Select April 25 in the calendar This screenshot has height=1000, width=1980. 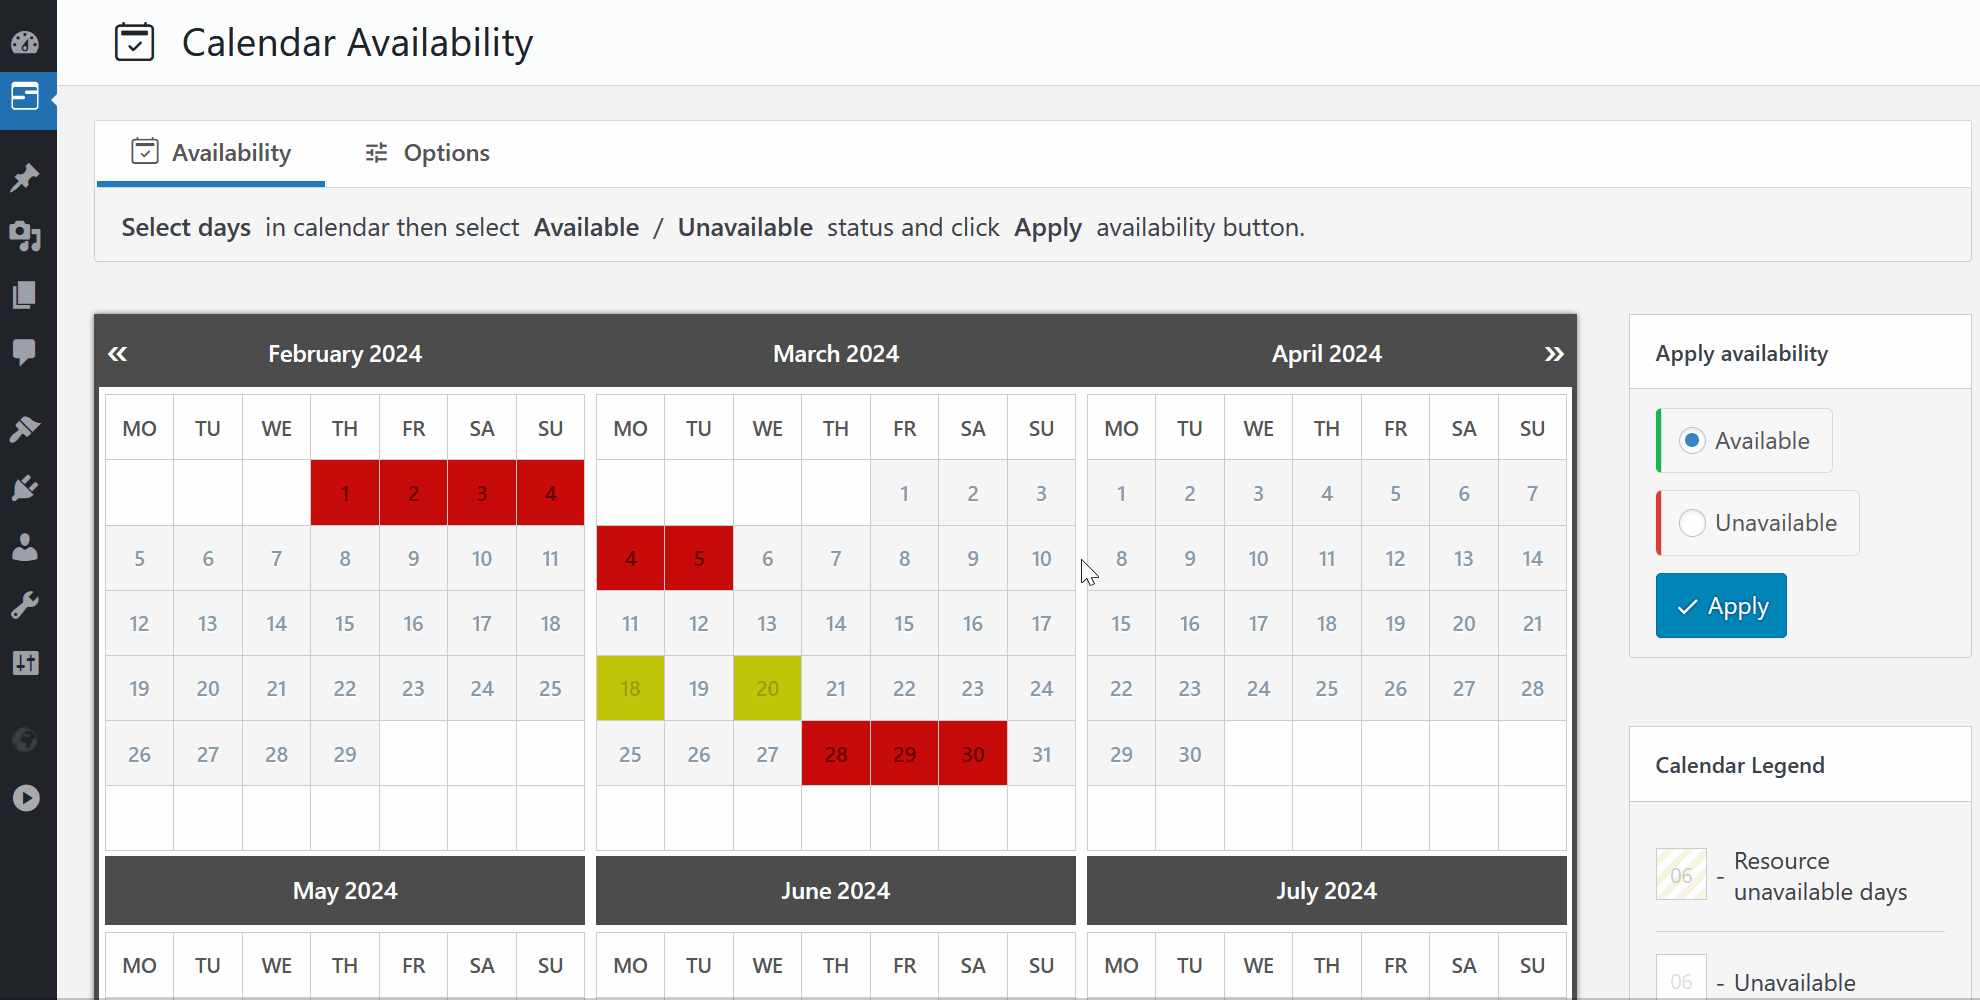point(1327,688)
